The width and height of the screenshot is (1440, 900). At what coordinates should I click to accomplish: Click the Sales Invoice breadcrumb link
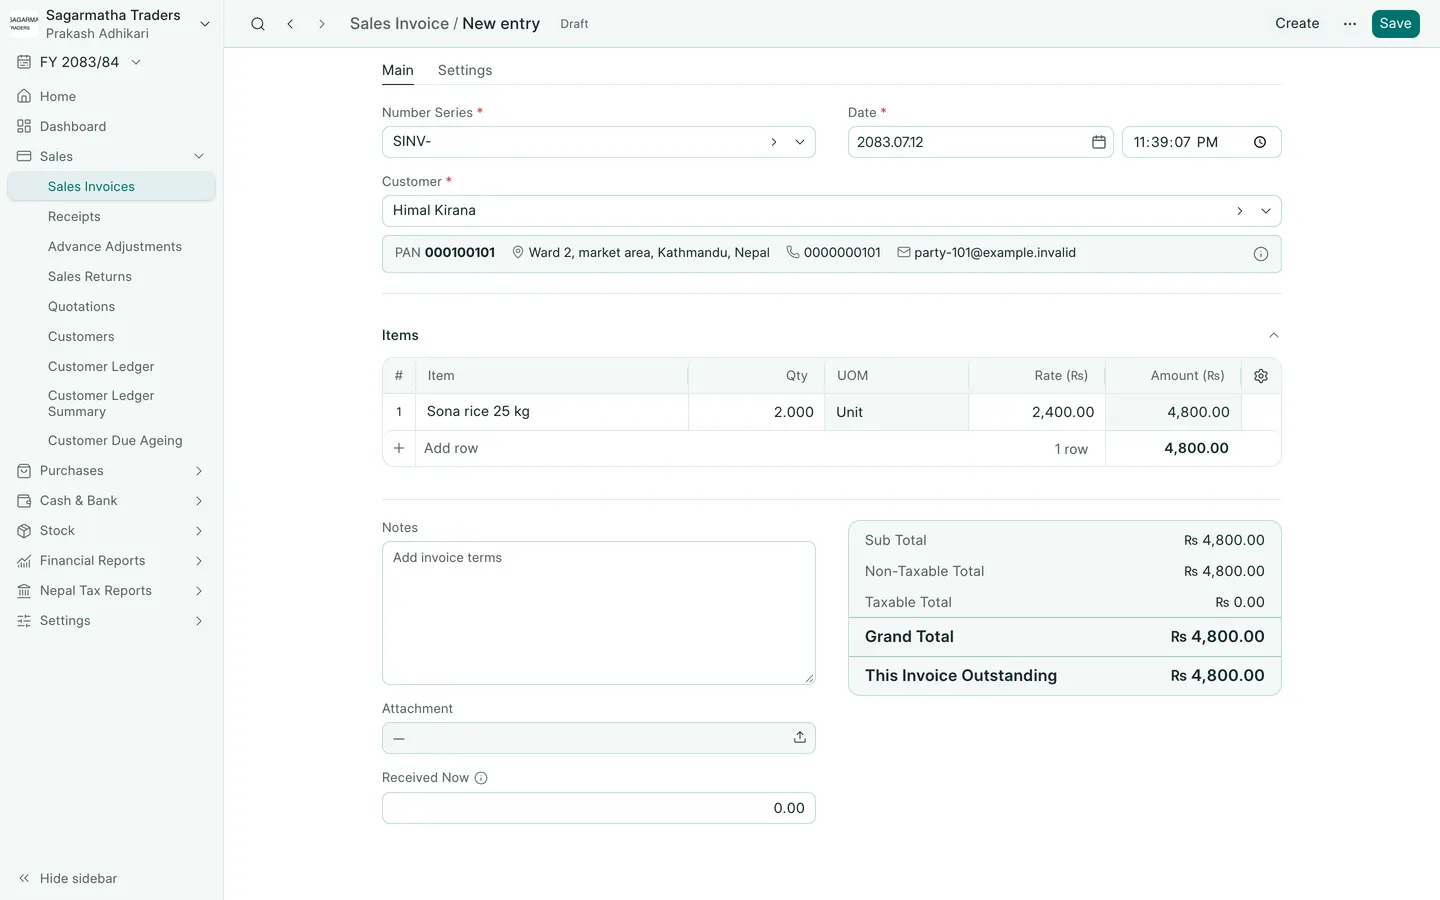coord(399,24)
